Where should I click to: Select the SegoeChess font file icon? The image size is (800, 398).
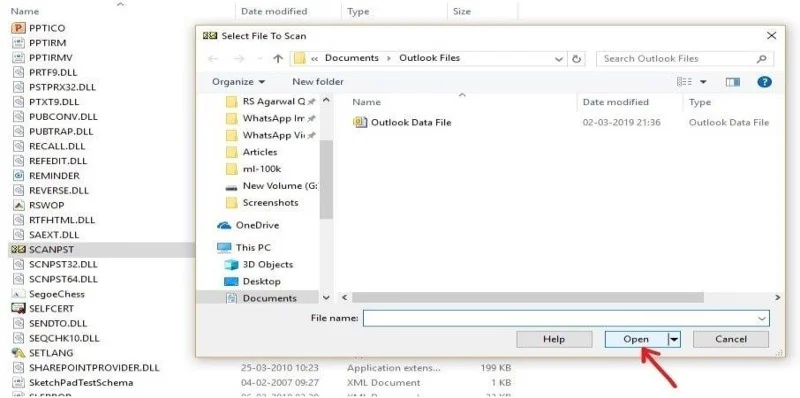18,294
